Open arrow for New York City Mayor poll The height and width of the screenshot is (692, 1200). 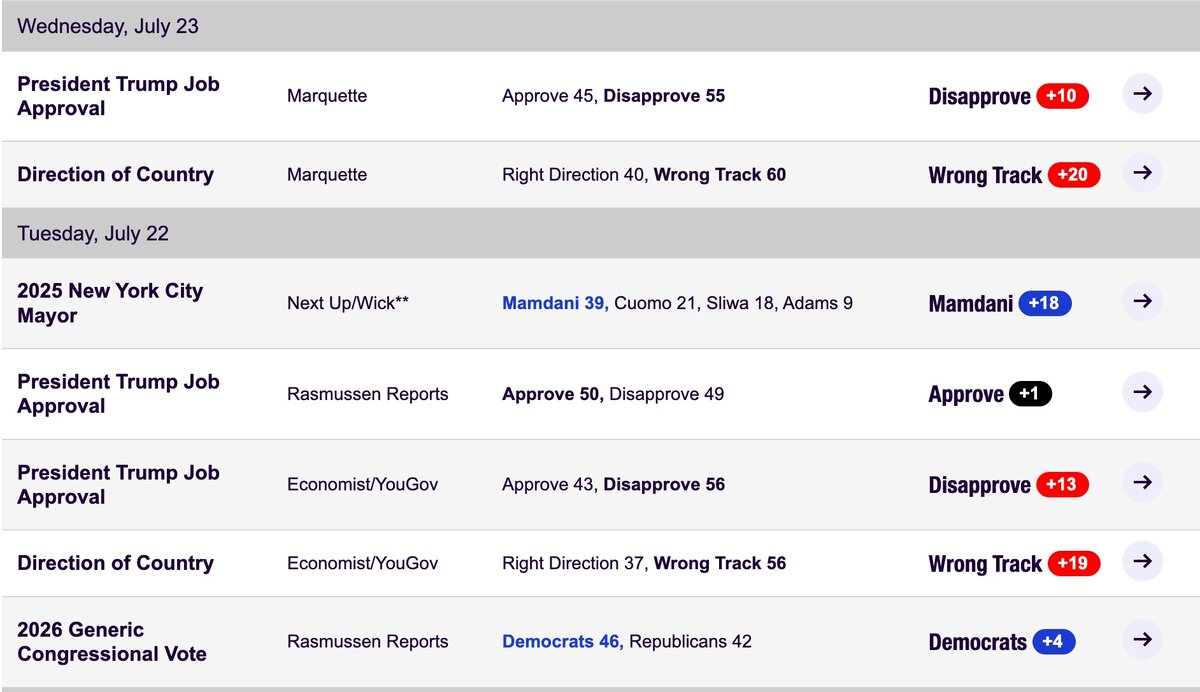(x=1142, y=302)
